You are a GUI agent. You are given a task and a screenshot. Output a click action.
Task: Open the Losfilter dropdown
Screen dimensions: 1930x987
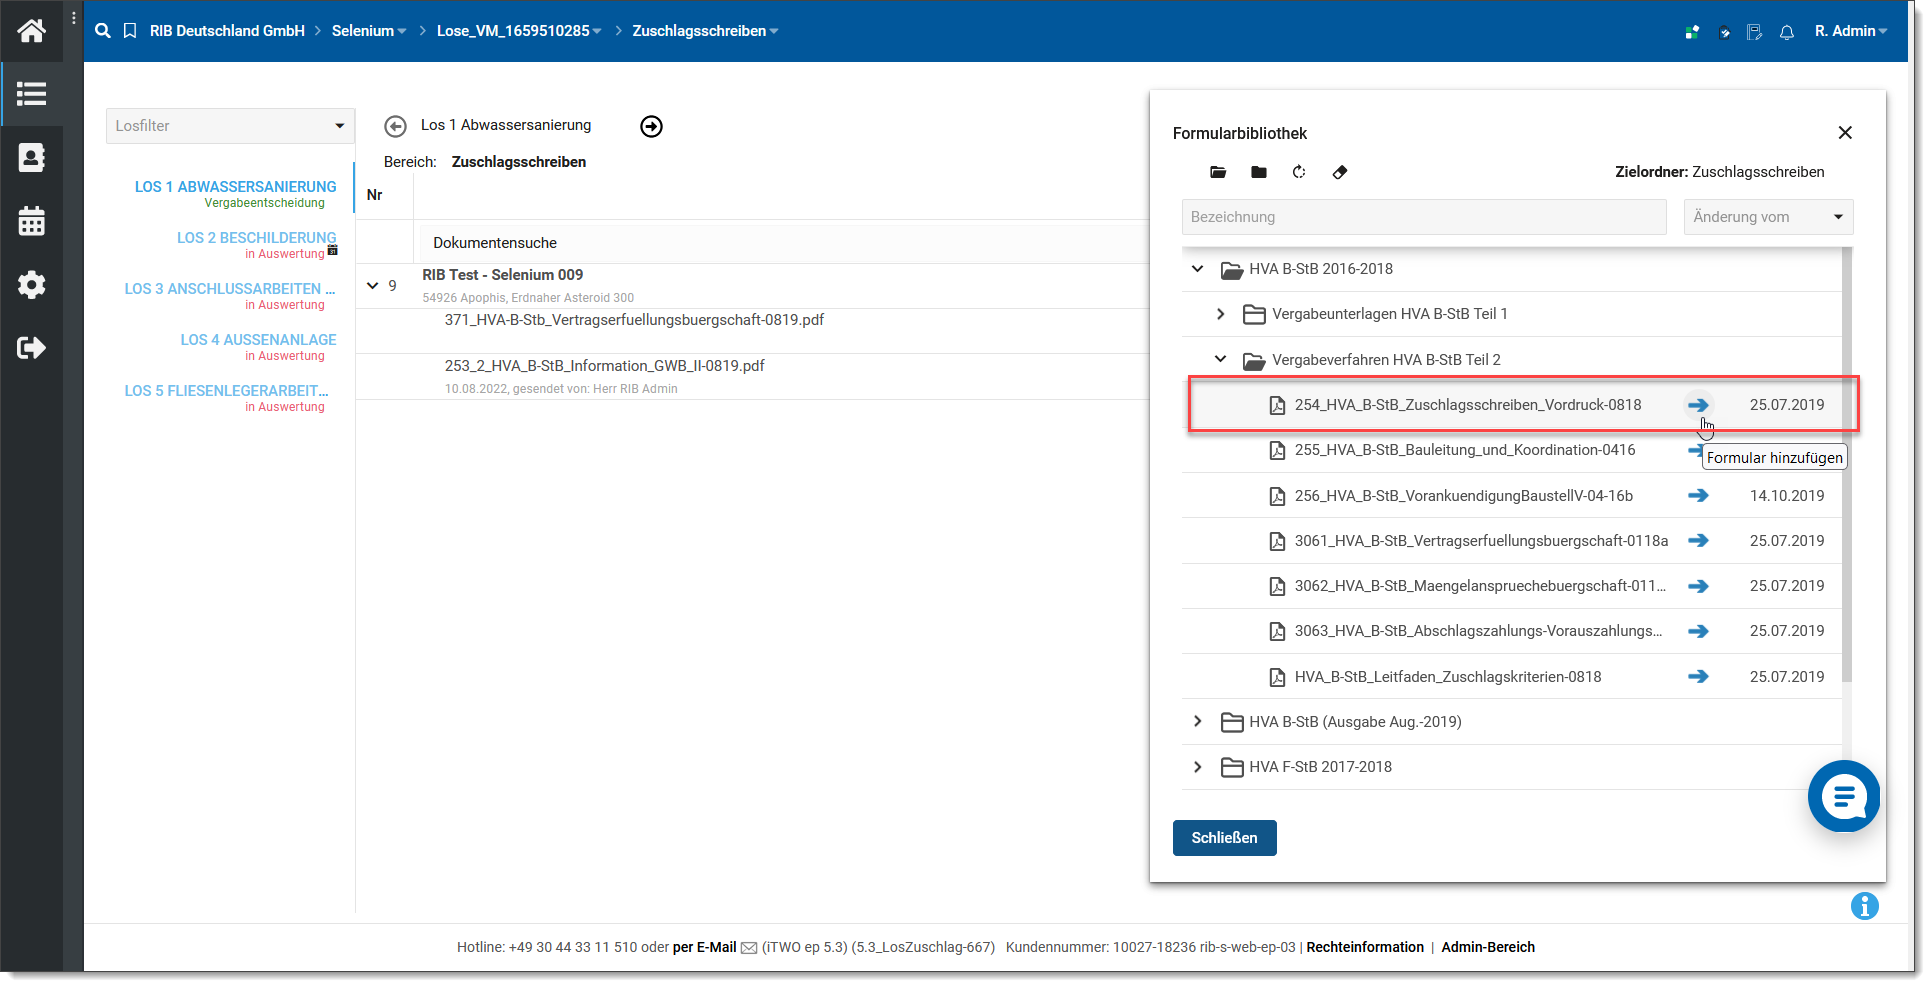coord(230,126)
